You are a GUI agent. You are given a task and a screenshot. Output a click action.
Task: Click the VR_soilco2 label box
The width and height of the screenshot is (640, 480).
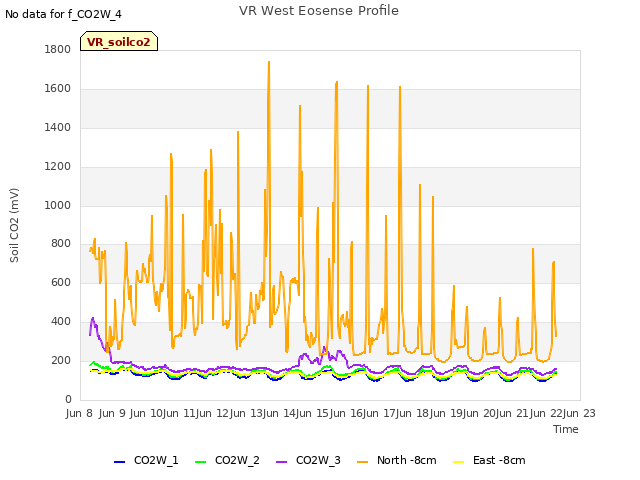[x=119, y=41]
